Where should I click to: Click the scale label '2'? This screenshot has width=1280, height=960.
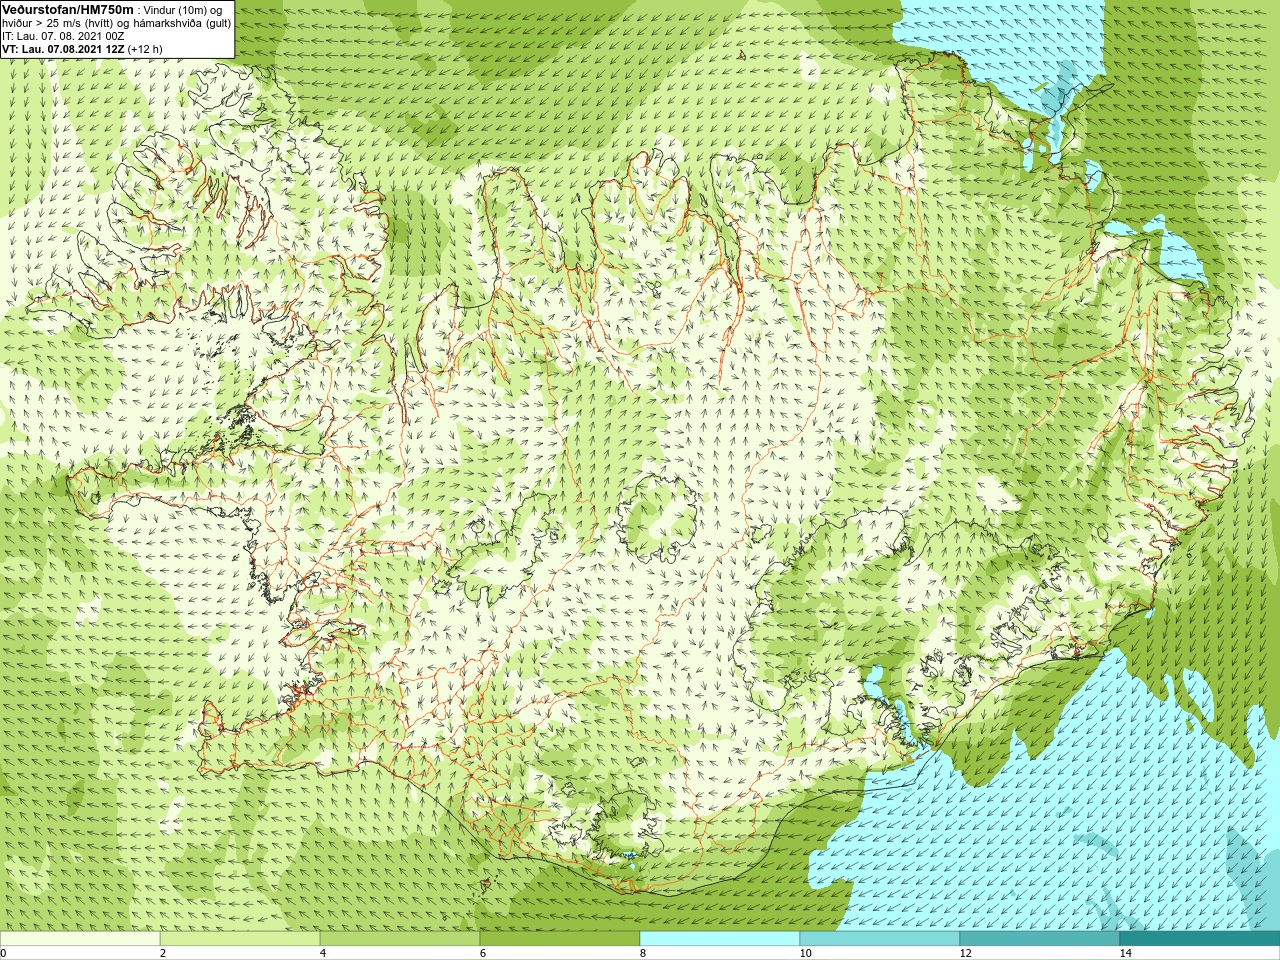pos(163,953)
